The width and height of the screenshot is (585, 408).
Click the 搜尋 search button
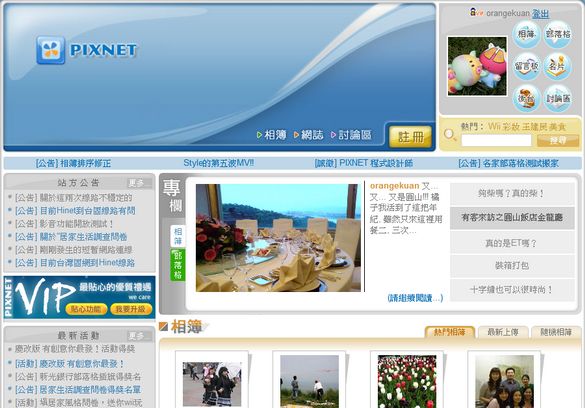point(558,141)
